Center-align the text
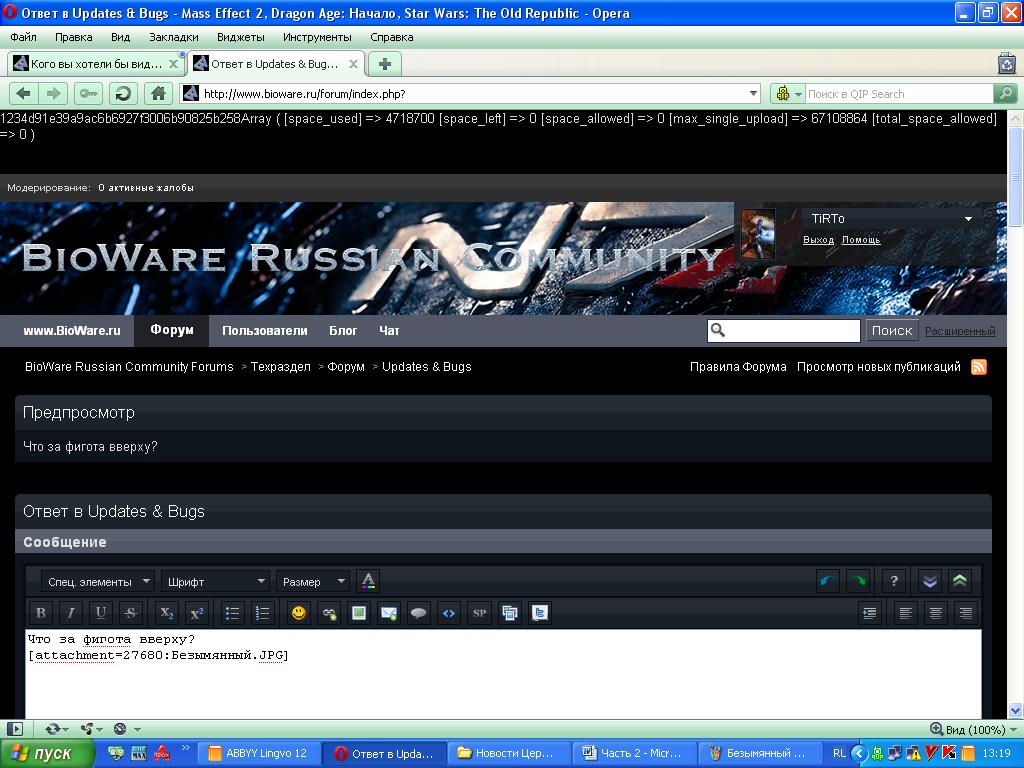 (x=935, y=613)
